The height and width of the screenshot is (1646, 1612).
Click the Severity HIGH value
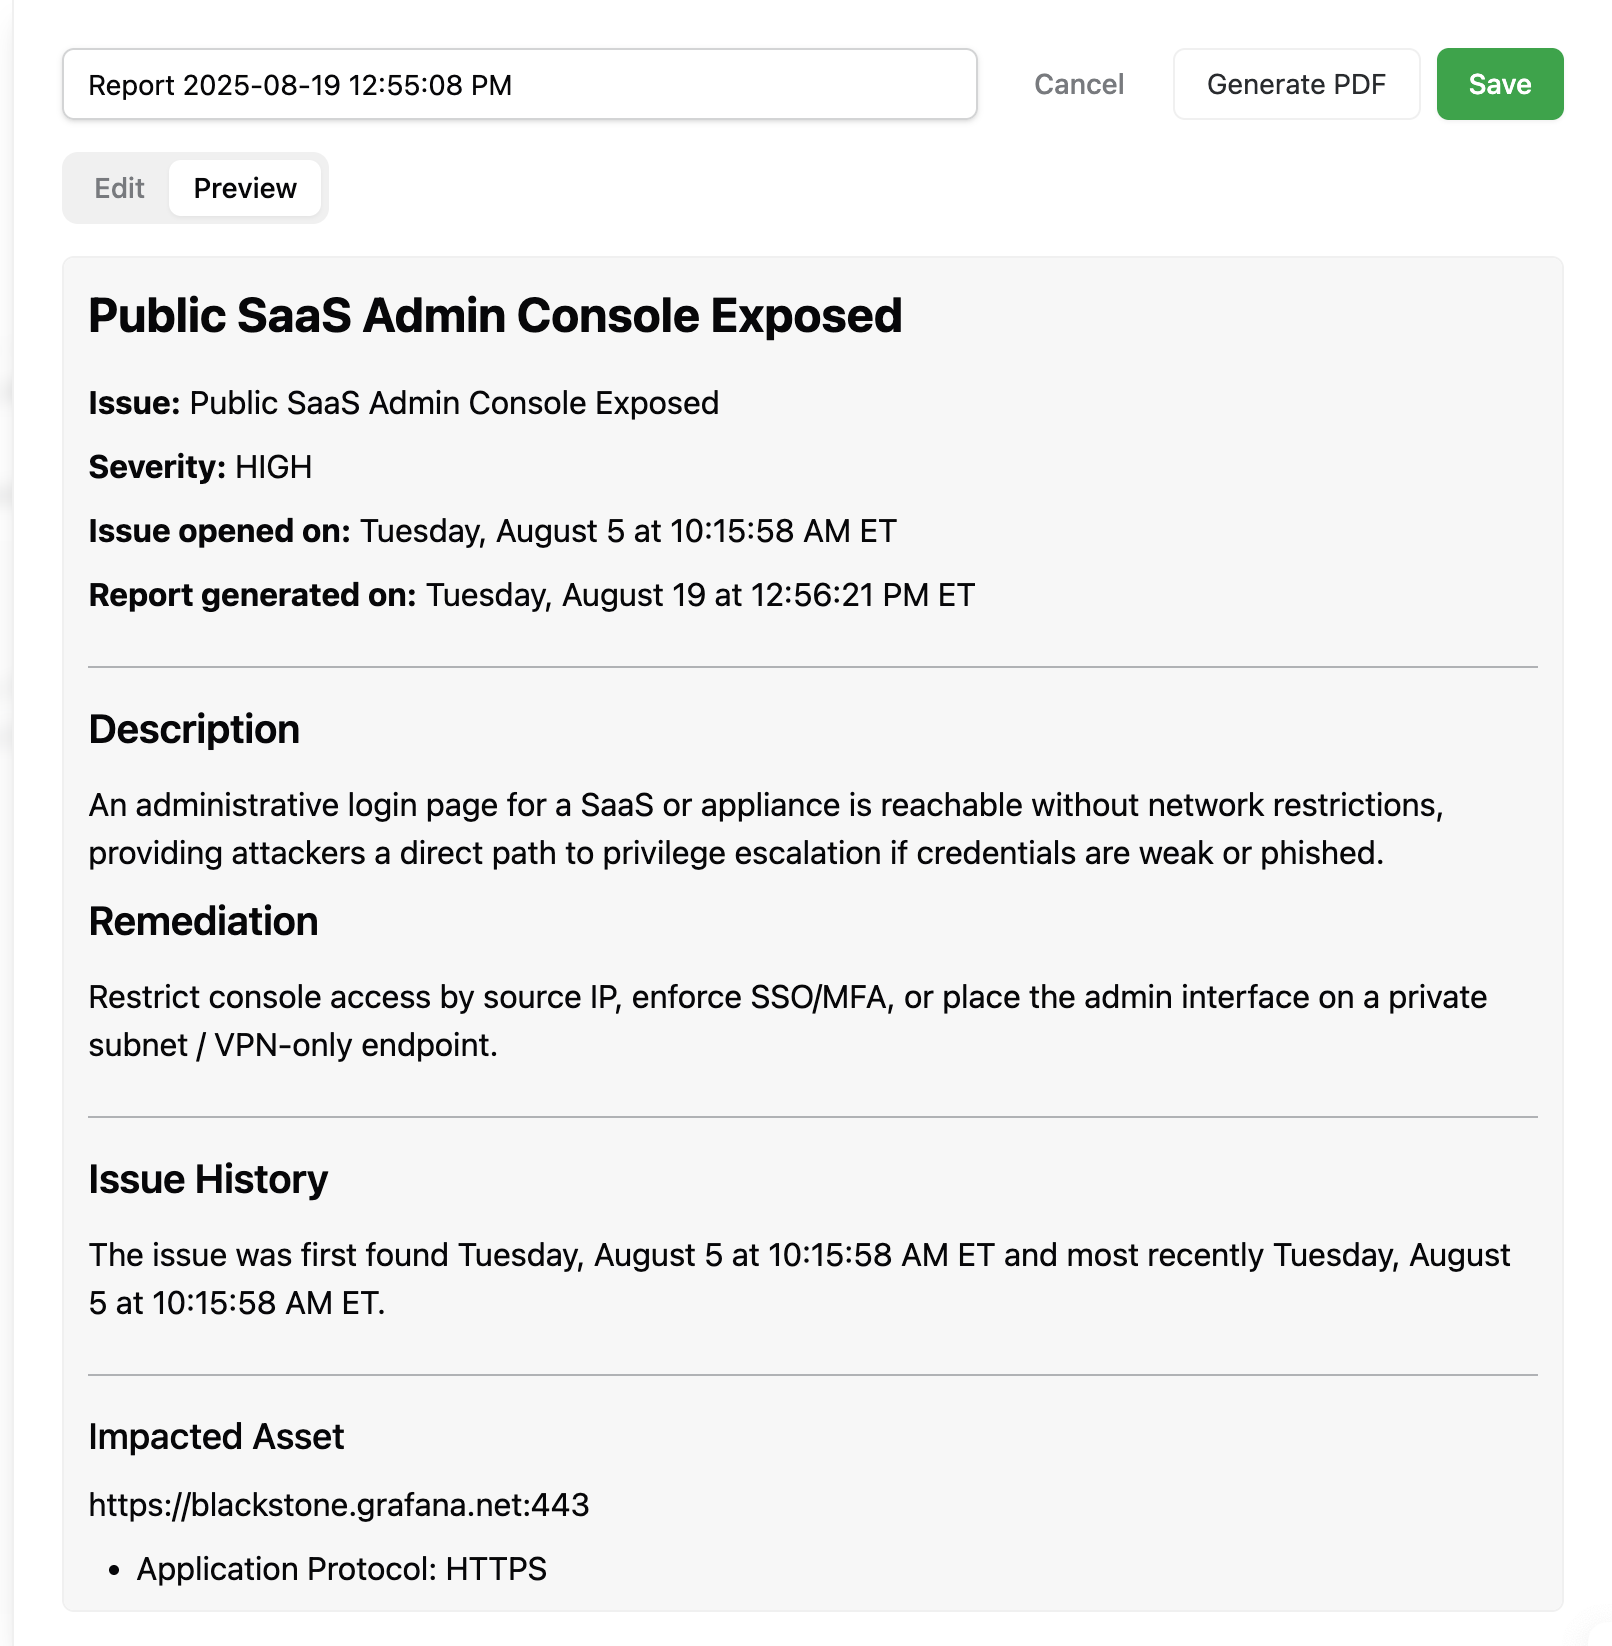click(273, 467)
